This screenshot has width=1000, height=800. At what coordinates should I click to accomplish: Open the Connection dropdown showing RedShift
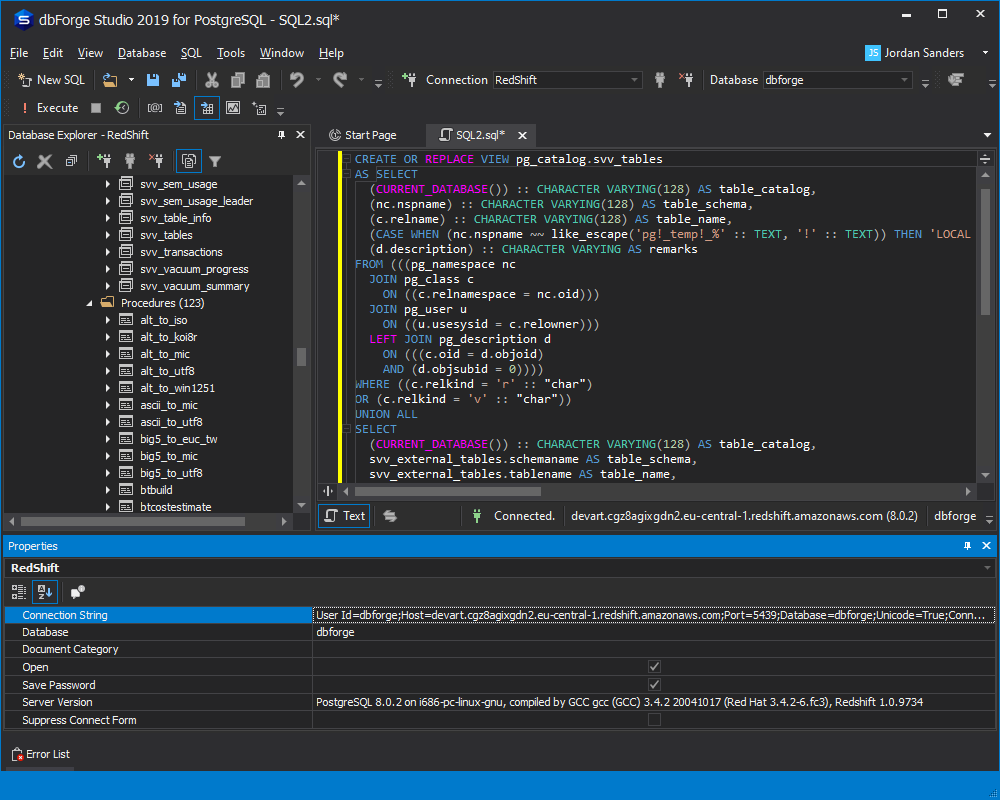click(634, 80)
